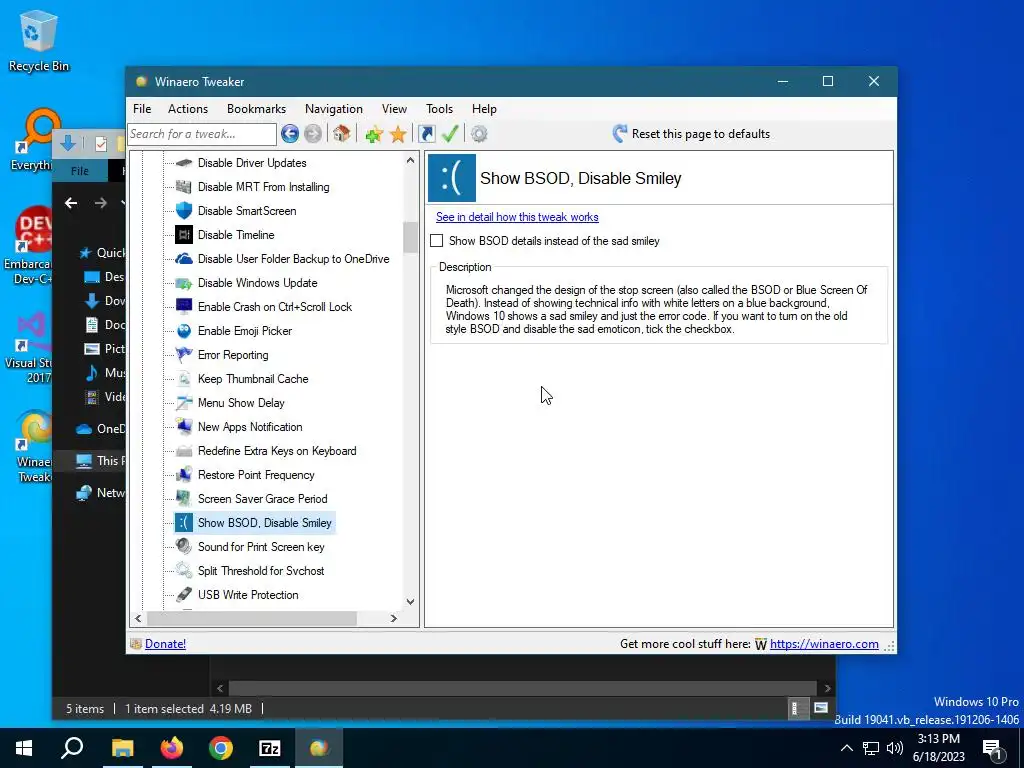Click the File tab in File Explorer
The height and width of the screenshot is (768, 1024).
80,171
